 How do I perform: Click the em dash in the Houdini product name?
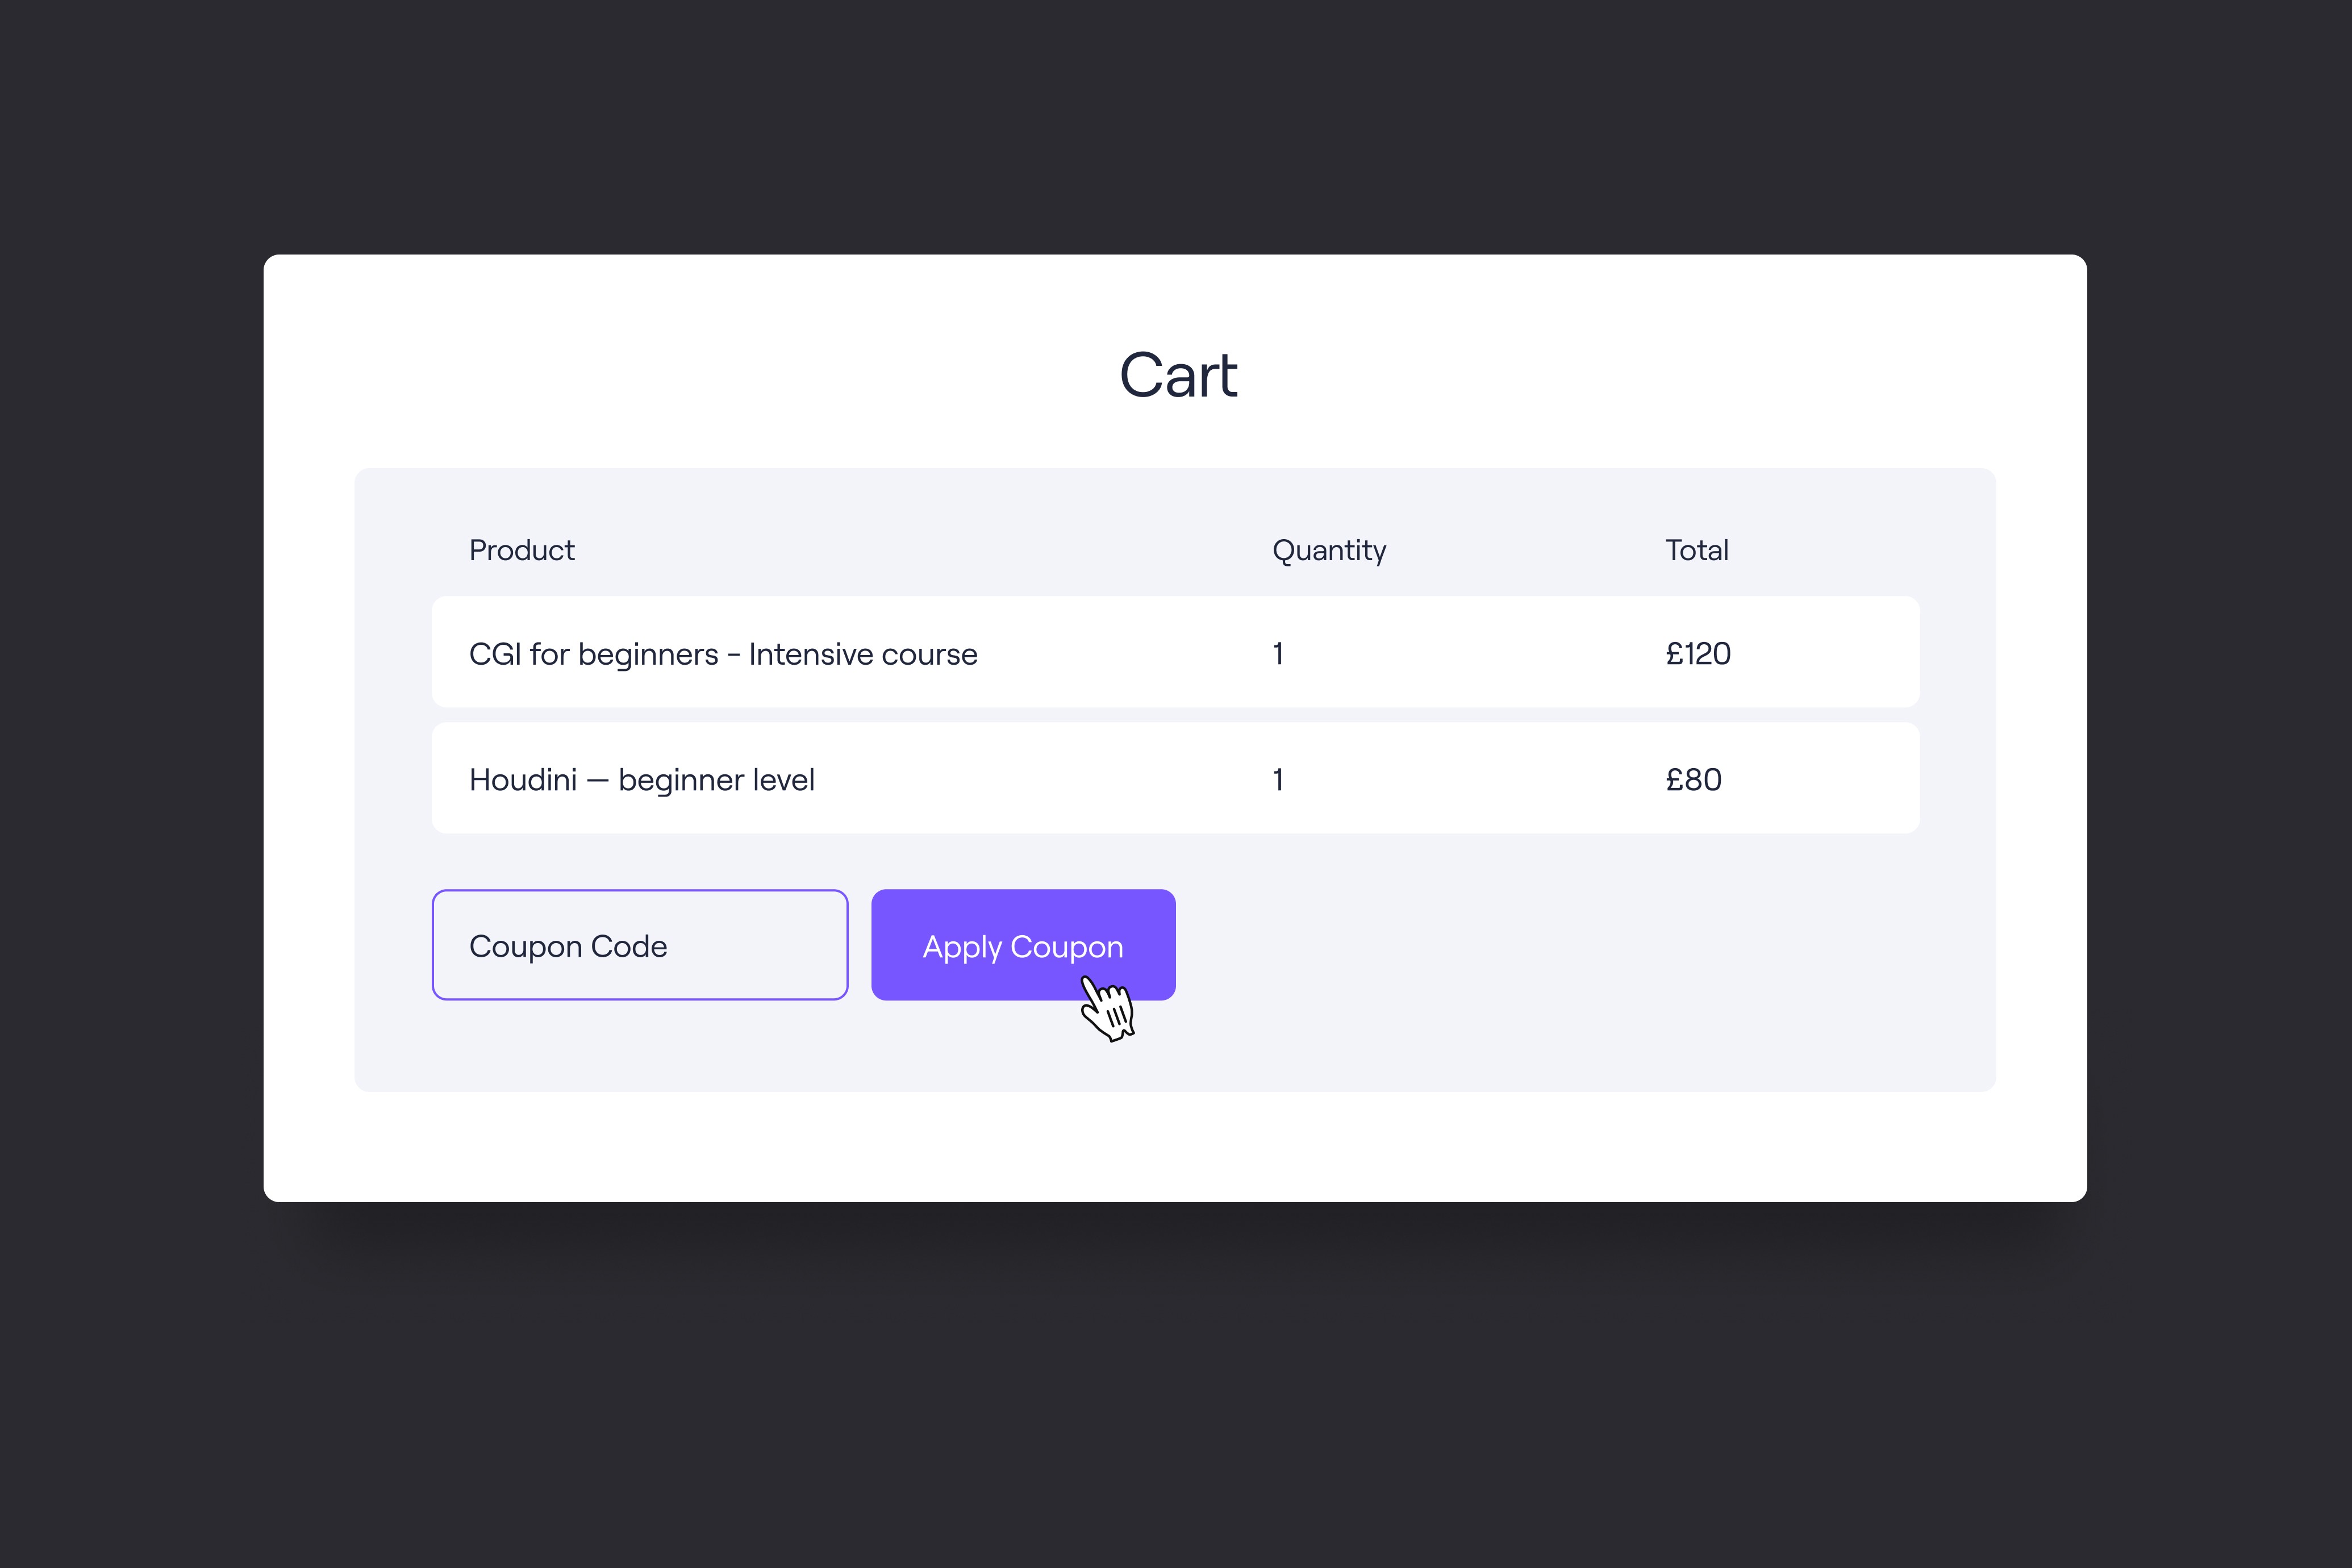click(597, 781)
